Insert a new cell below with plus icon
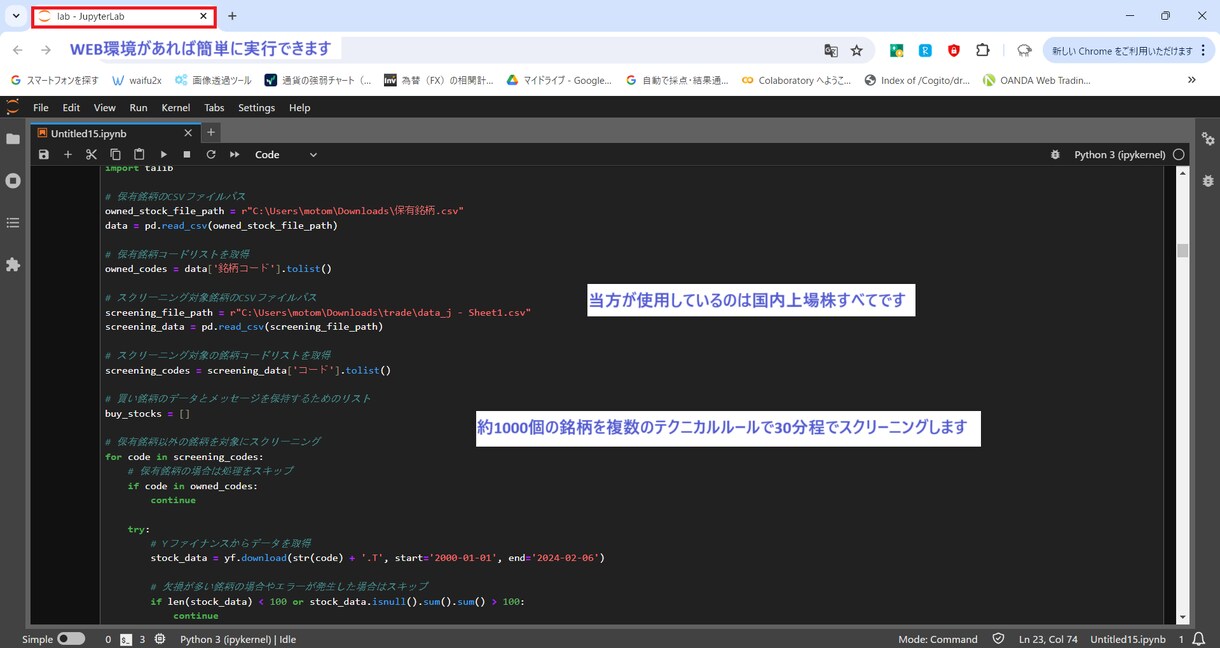The width and height of the screenshot is (1220, 648). coord(68,155)
